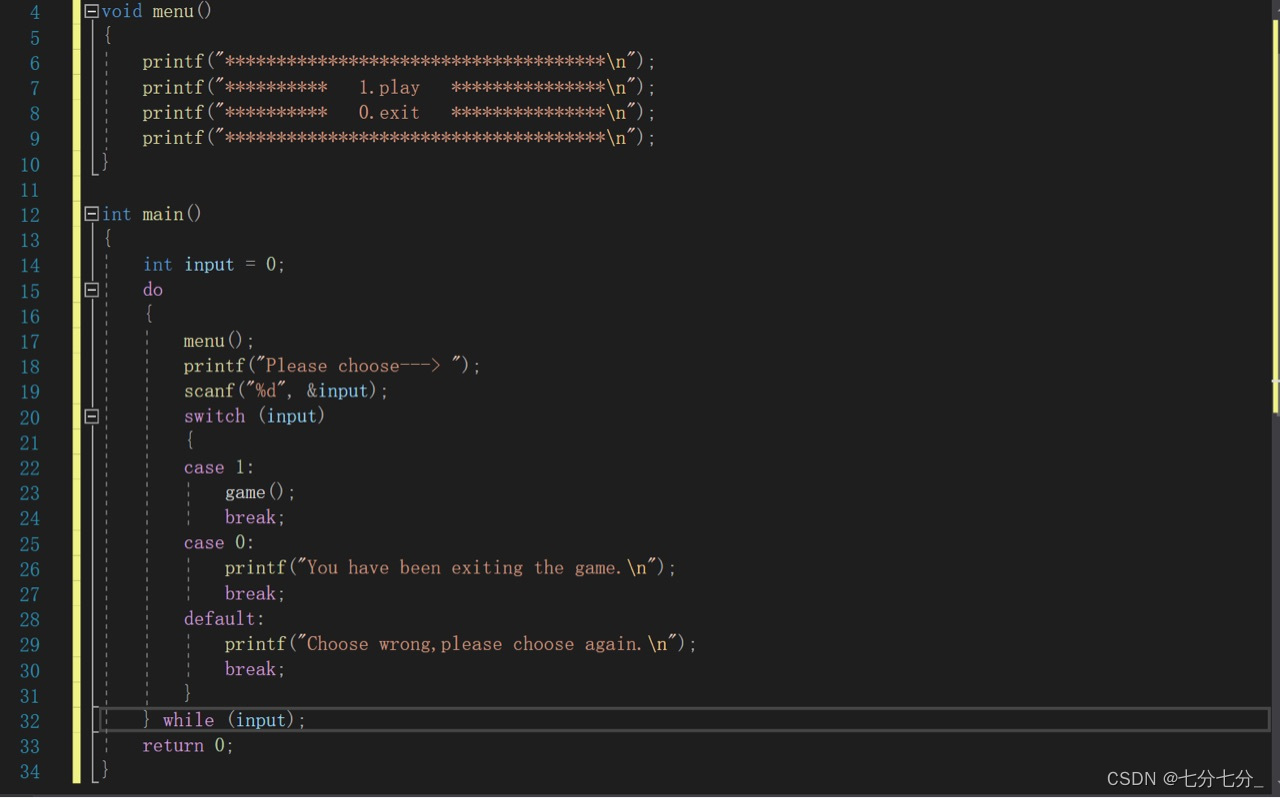
Task: Collapse the int main() function fold
Action: (92, 214)
